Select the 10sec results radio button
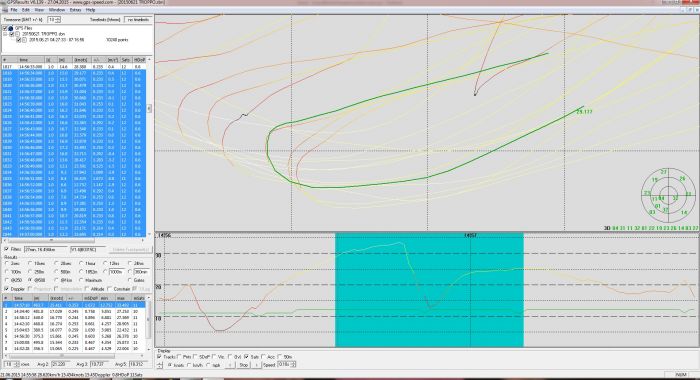 click(x=30, y=263)
